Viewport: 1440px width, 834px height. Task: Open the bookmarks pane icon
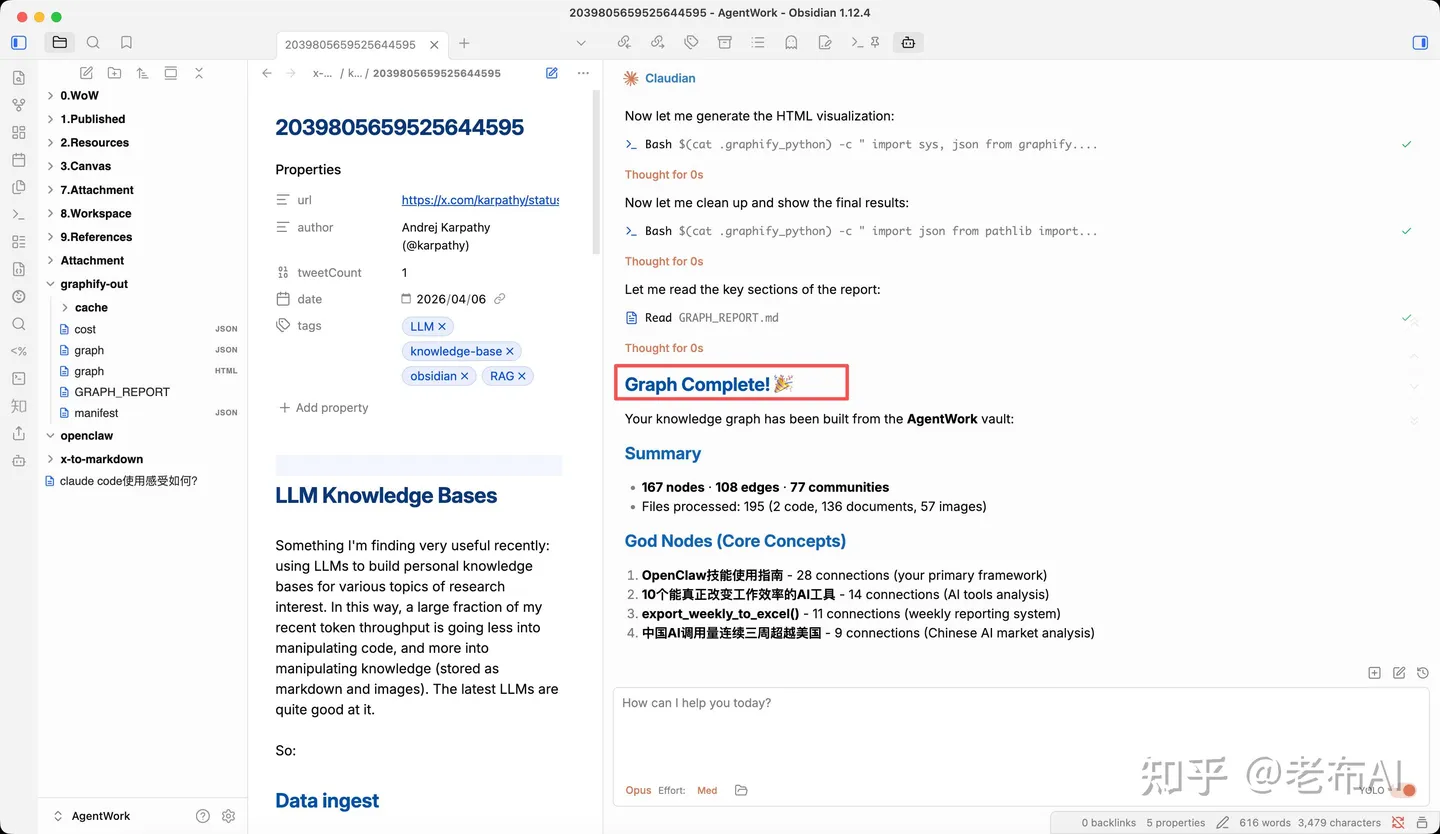coord(126,43)
